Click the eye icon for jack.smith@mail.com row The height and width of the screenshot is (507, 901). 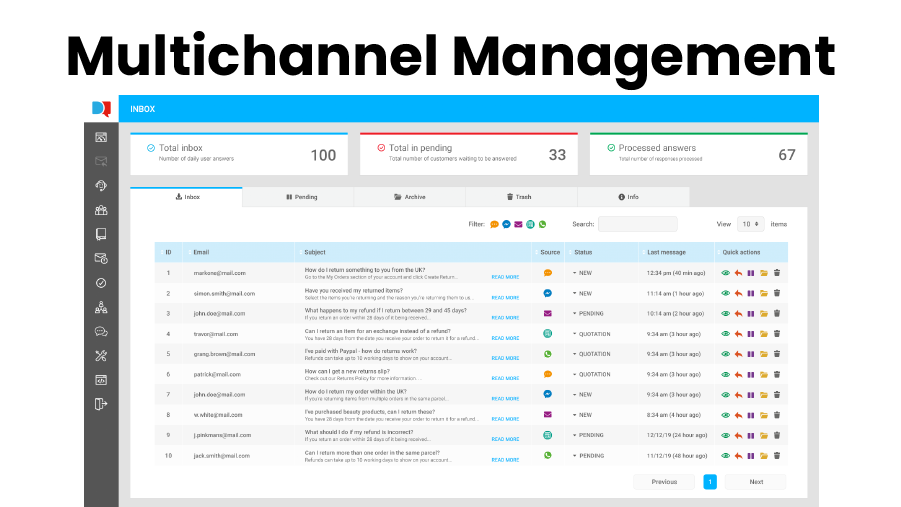tap(726, 455)
